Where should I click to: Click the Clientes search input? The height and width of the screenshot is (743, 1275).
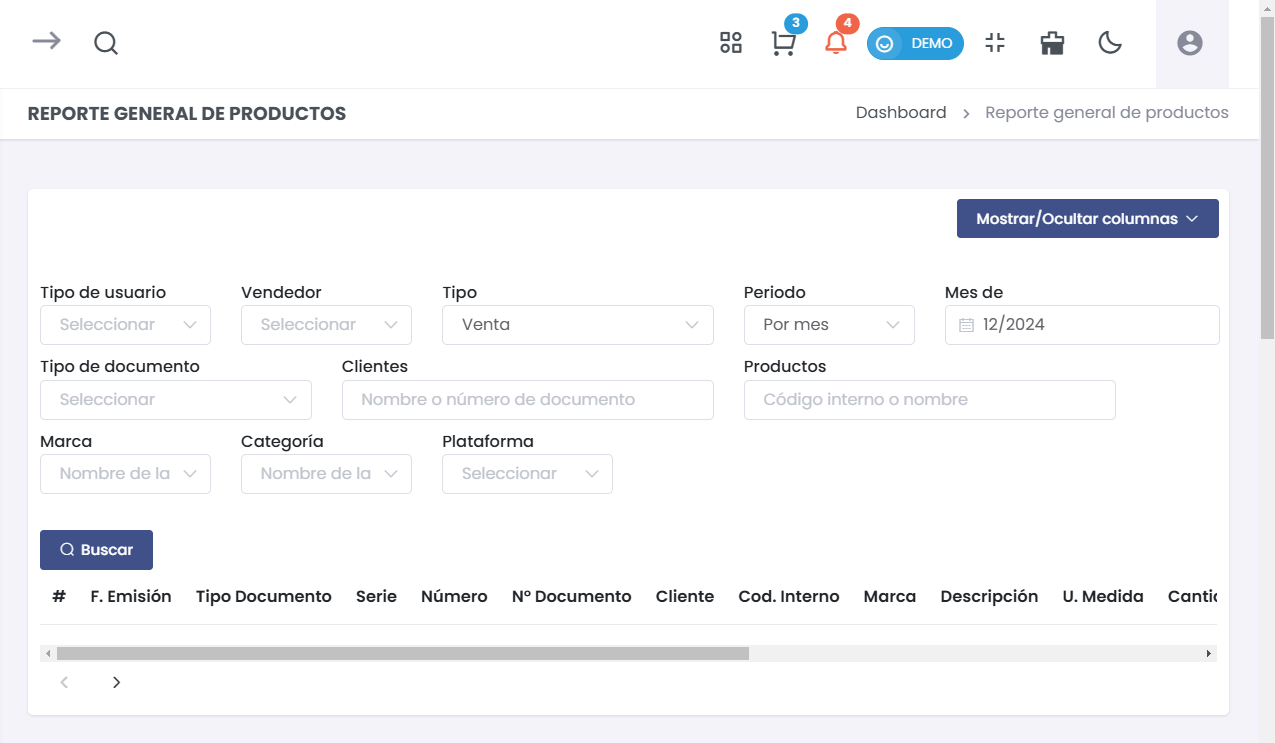pyautogui.click(x=528, y=400)
